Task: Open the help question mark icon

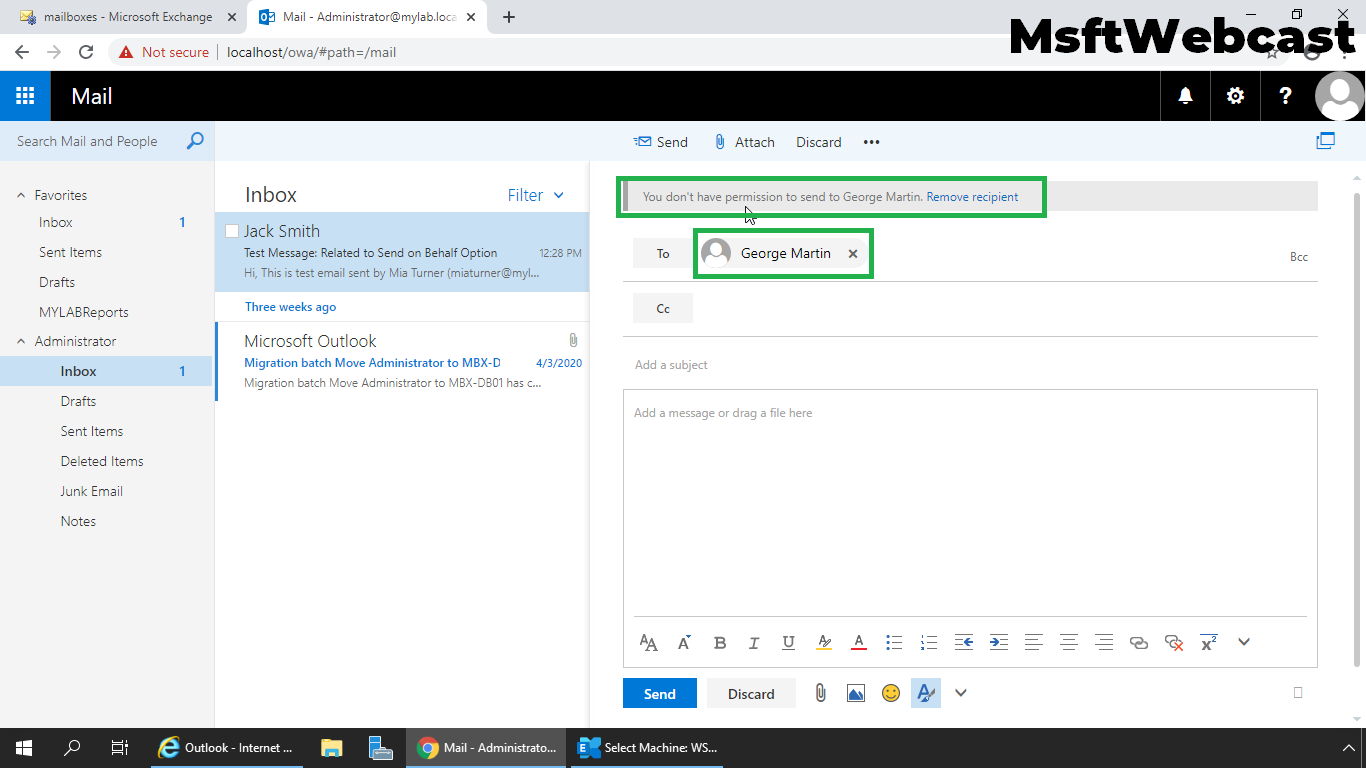Action: click(1286, 96)
